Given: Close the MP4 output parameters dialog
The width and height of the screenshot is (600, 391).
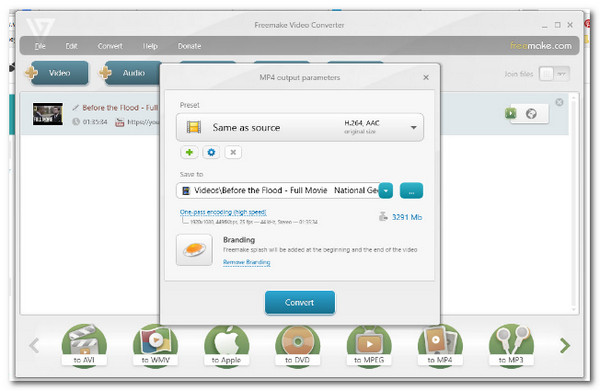Looking at the screenshot, I should (x=426, y=78).
